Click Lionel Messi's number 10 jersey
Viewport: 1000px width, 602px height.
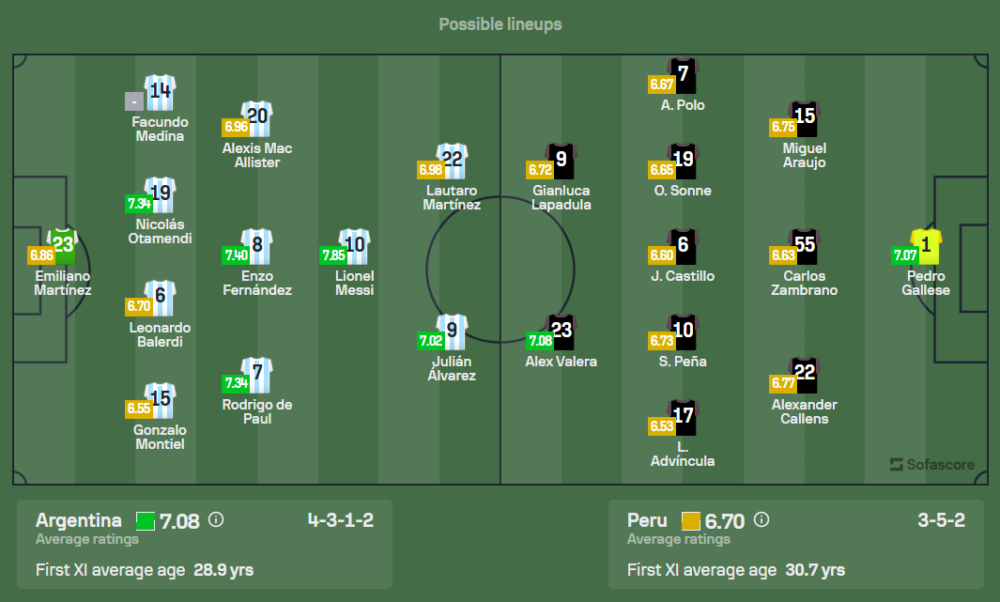[355, 246]
